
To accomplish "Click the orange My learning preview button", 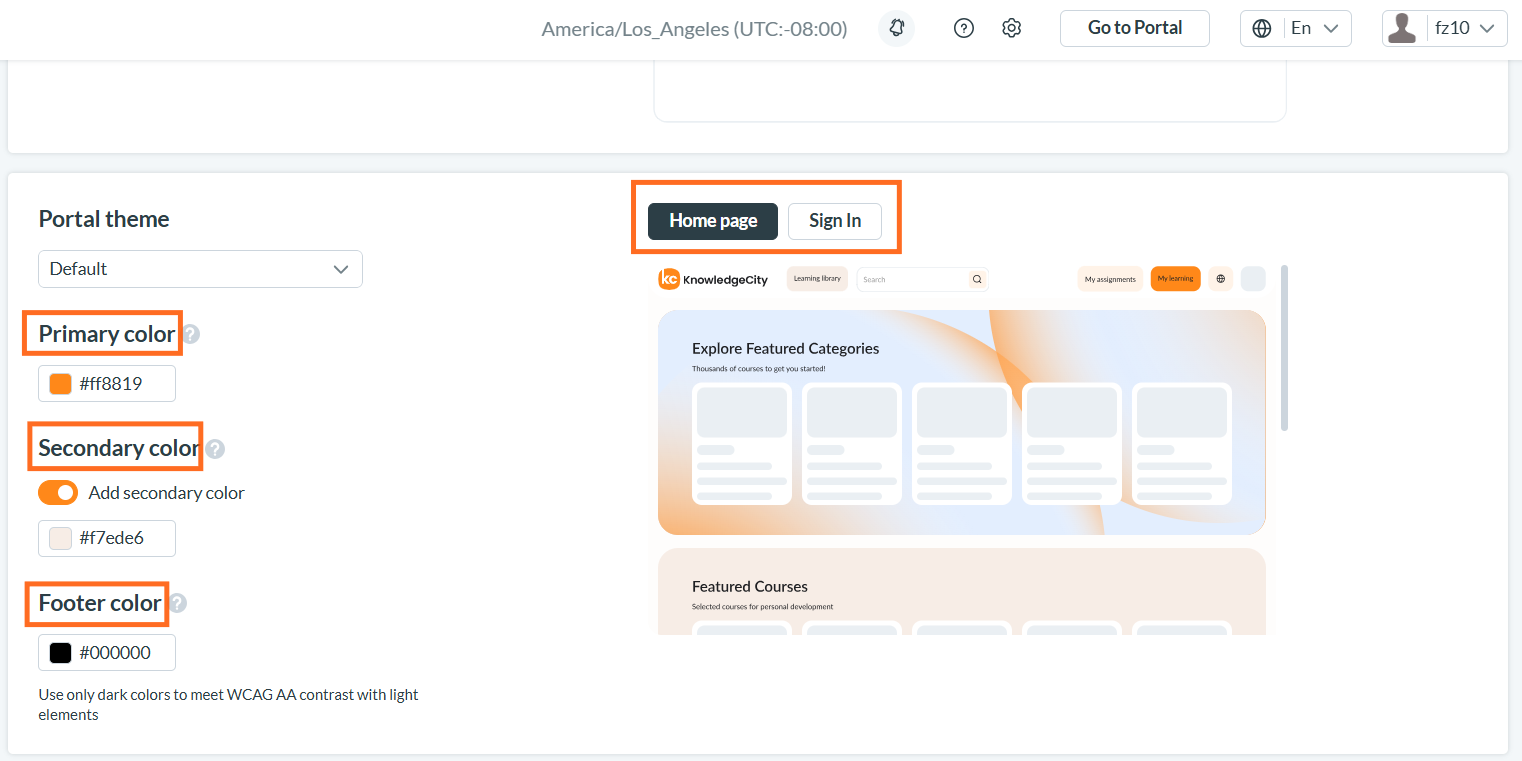I will pos(1175,279).
